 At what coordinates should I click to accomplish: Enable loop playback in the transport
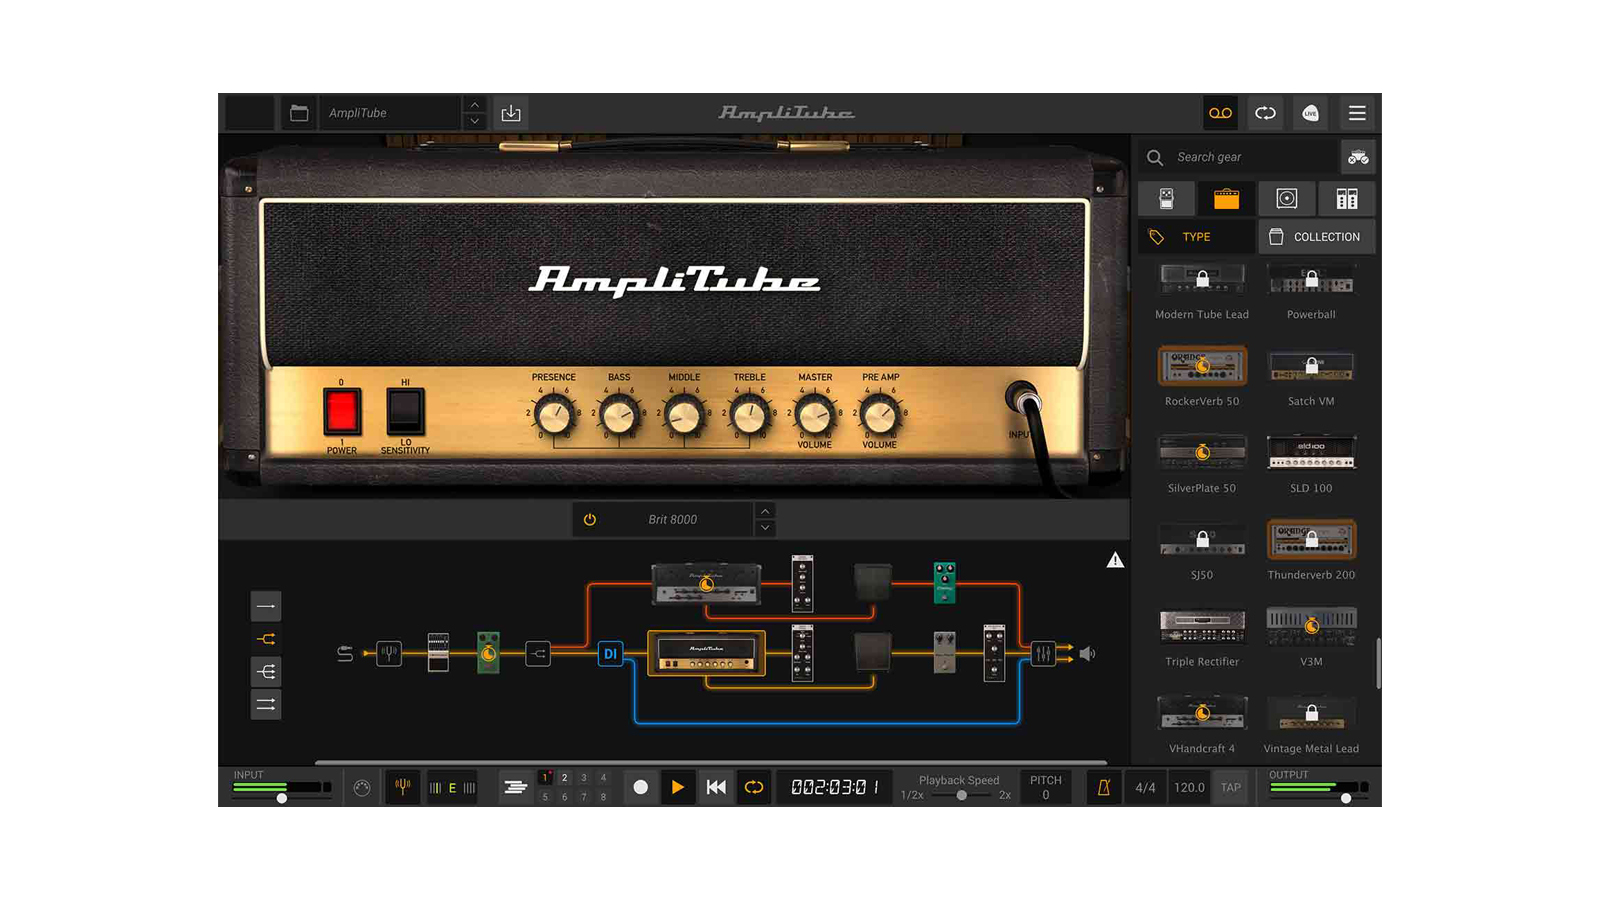coord(753,787)
